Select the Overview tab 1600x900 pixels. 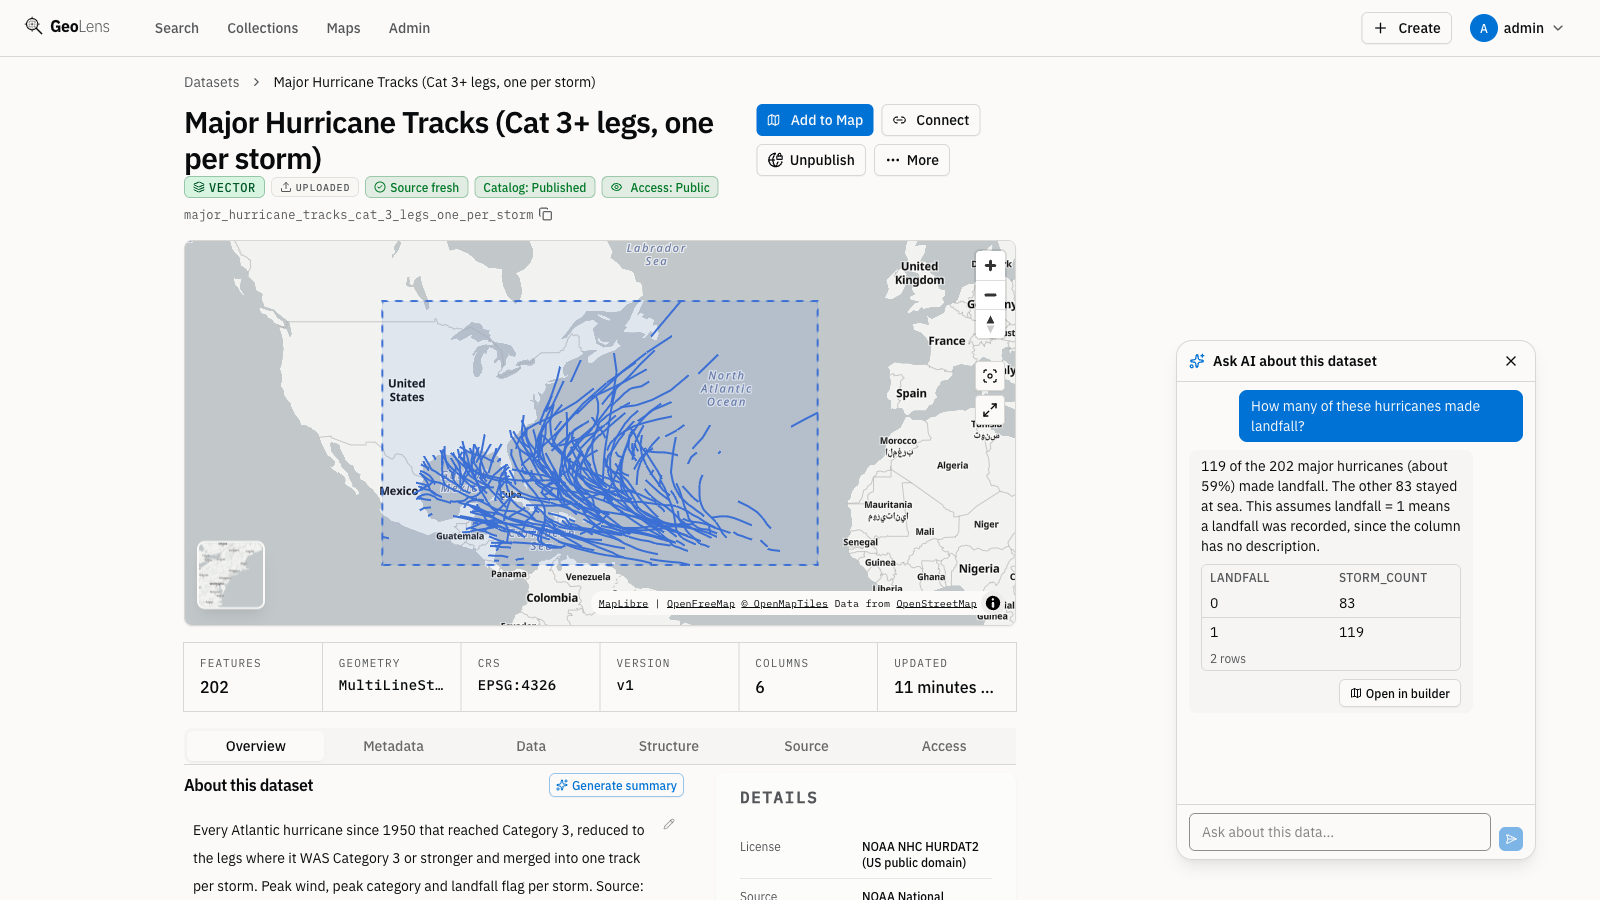point(255,746)
